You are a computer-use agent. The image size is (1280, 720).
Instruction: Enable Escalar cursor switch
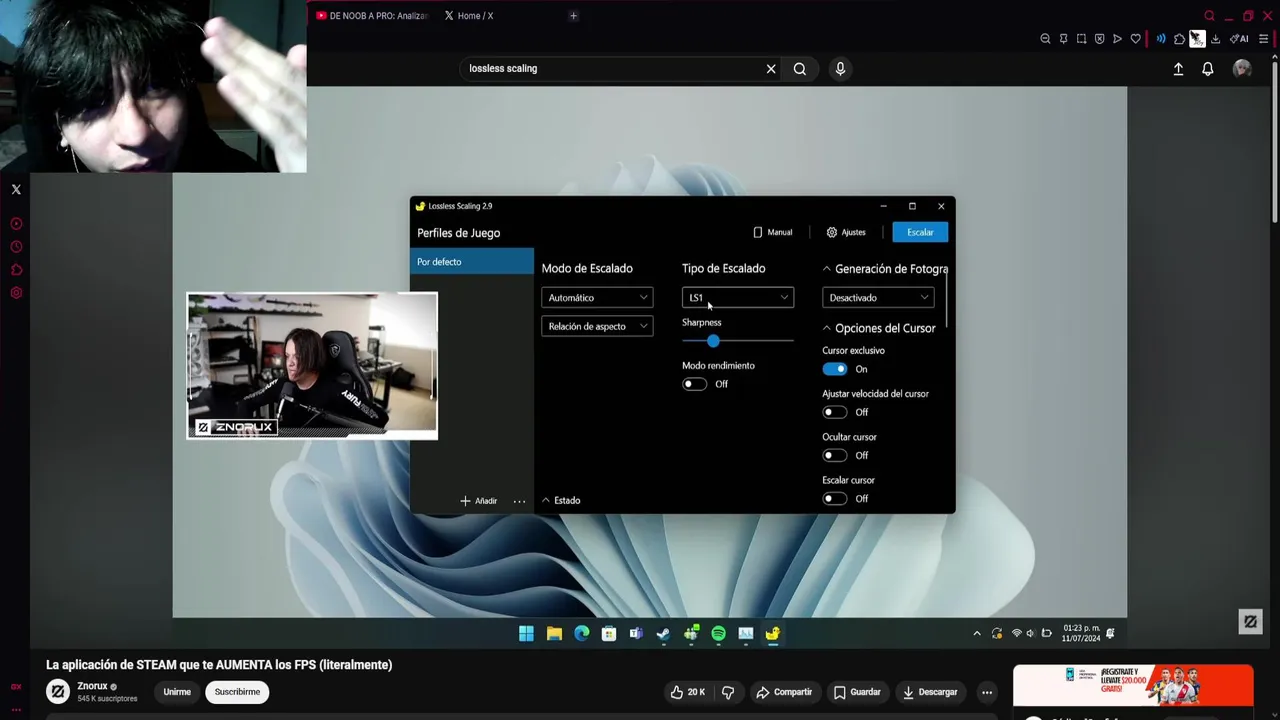click(x=834, y=498)
